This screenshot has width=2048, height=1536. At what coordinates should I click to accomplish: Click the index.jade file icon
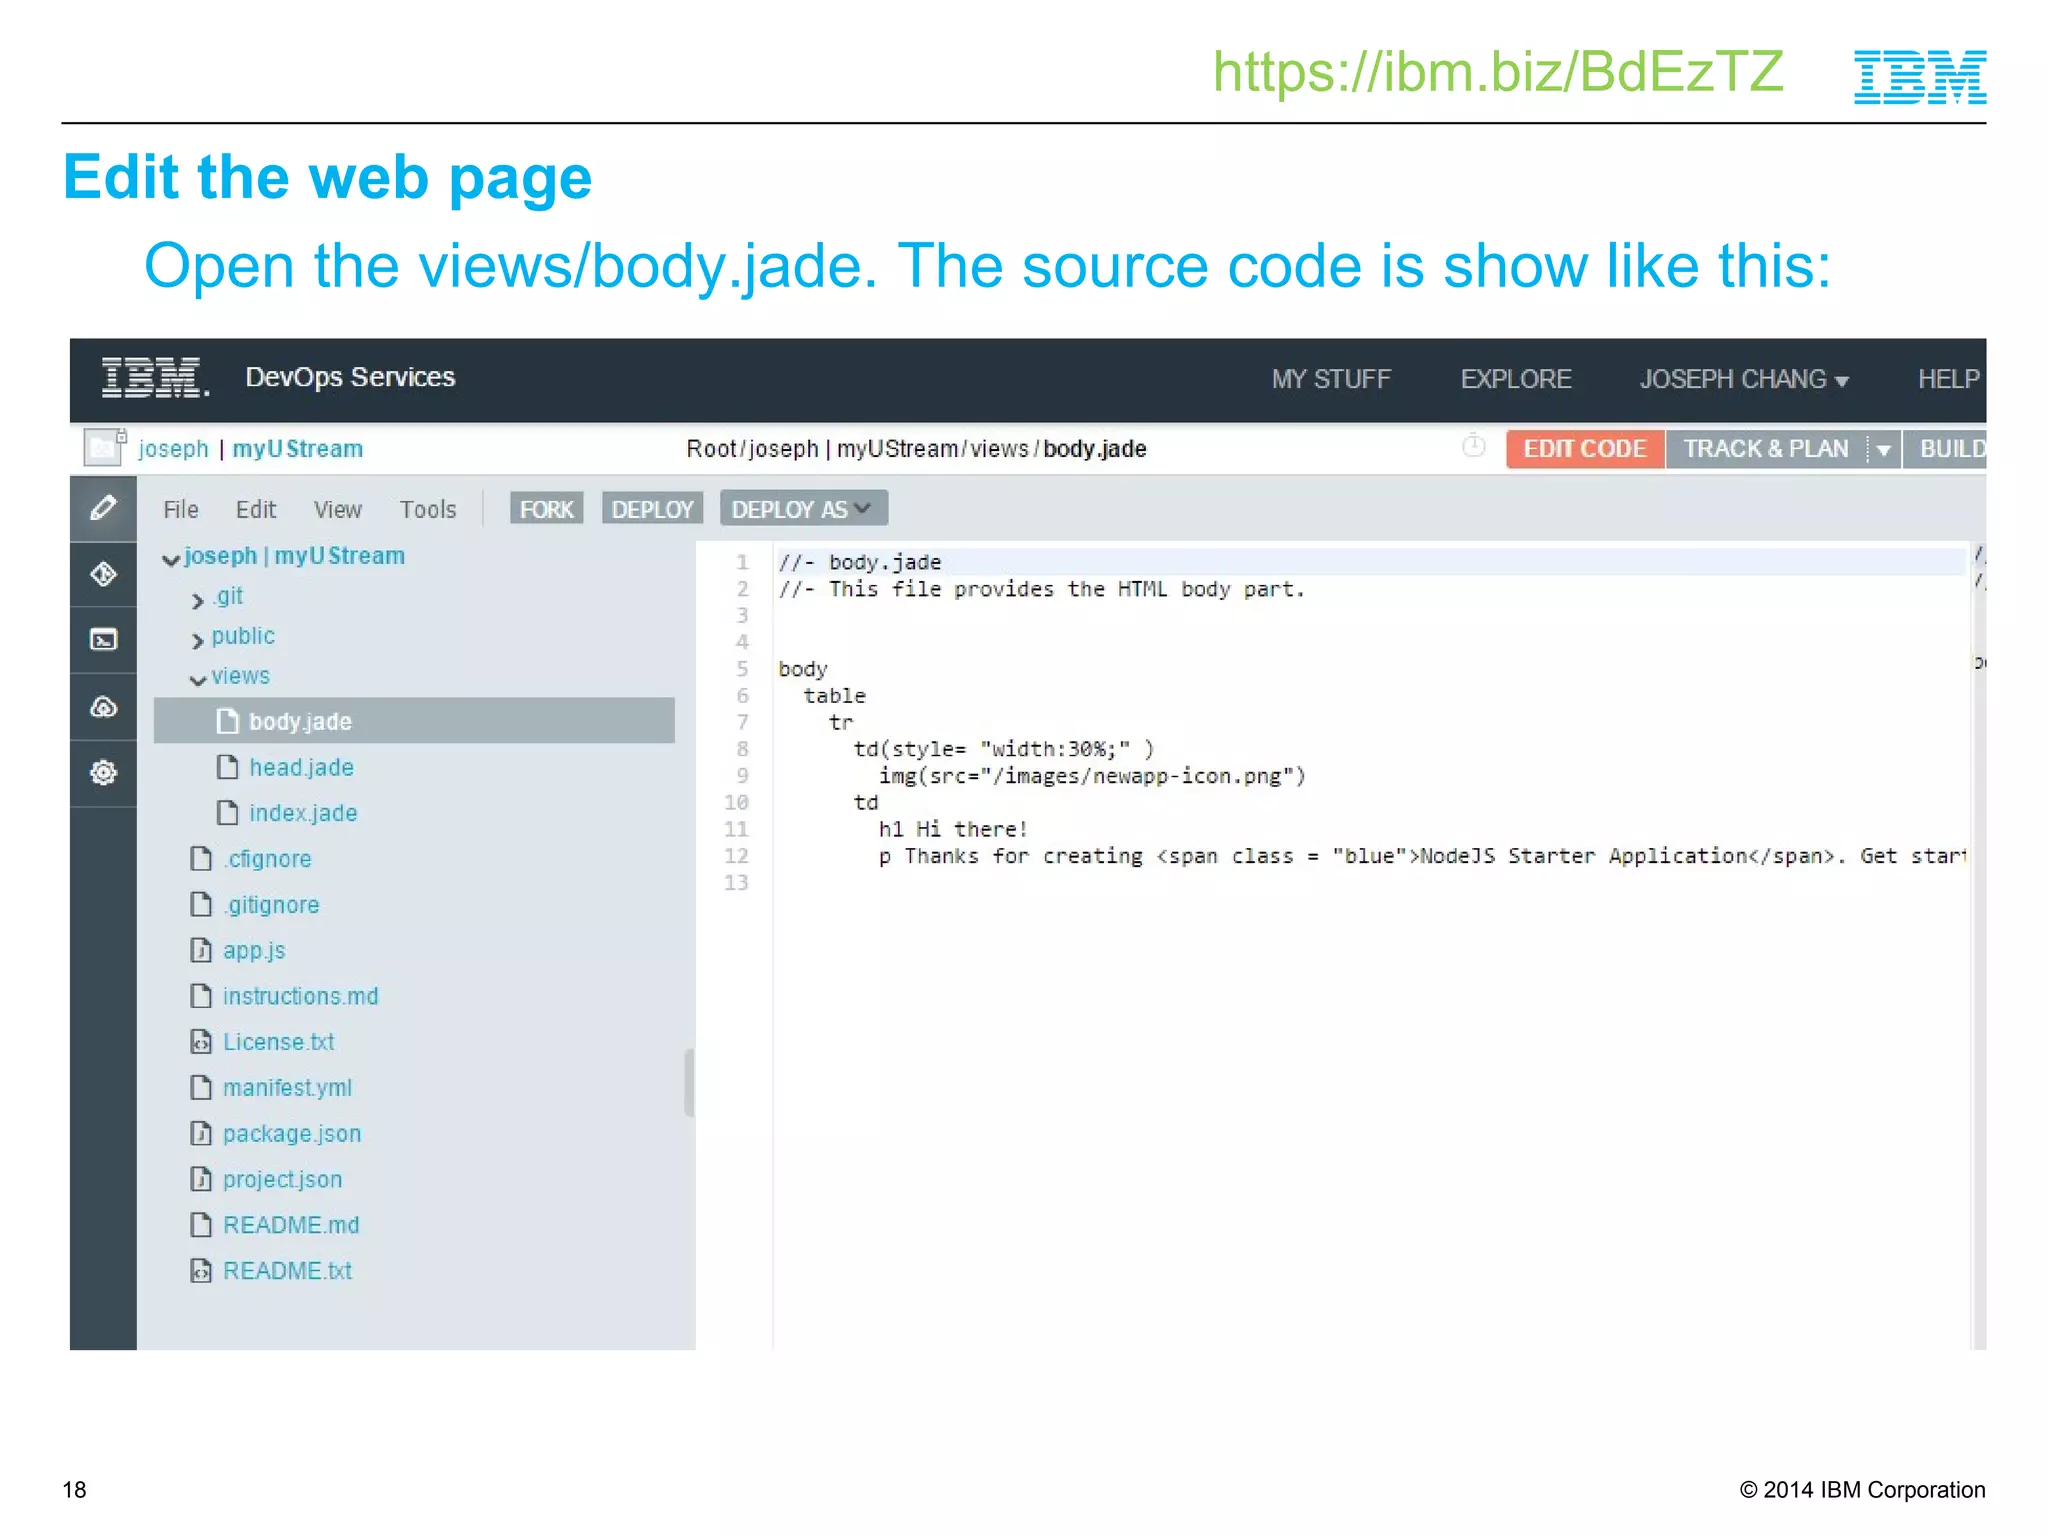coord(228,813)
